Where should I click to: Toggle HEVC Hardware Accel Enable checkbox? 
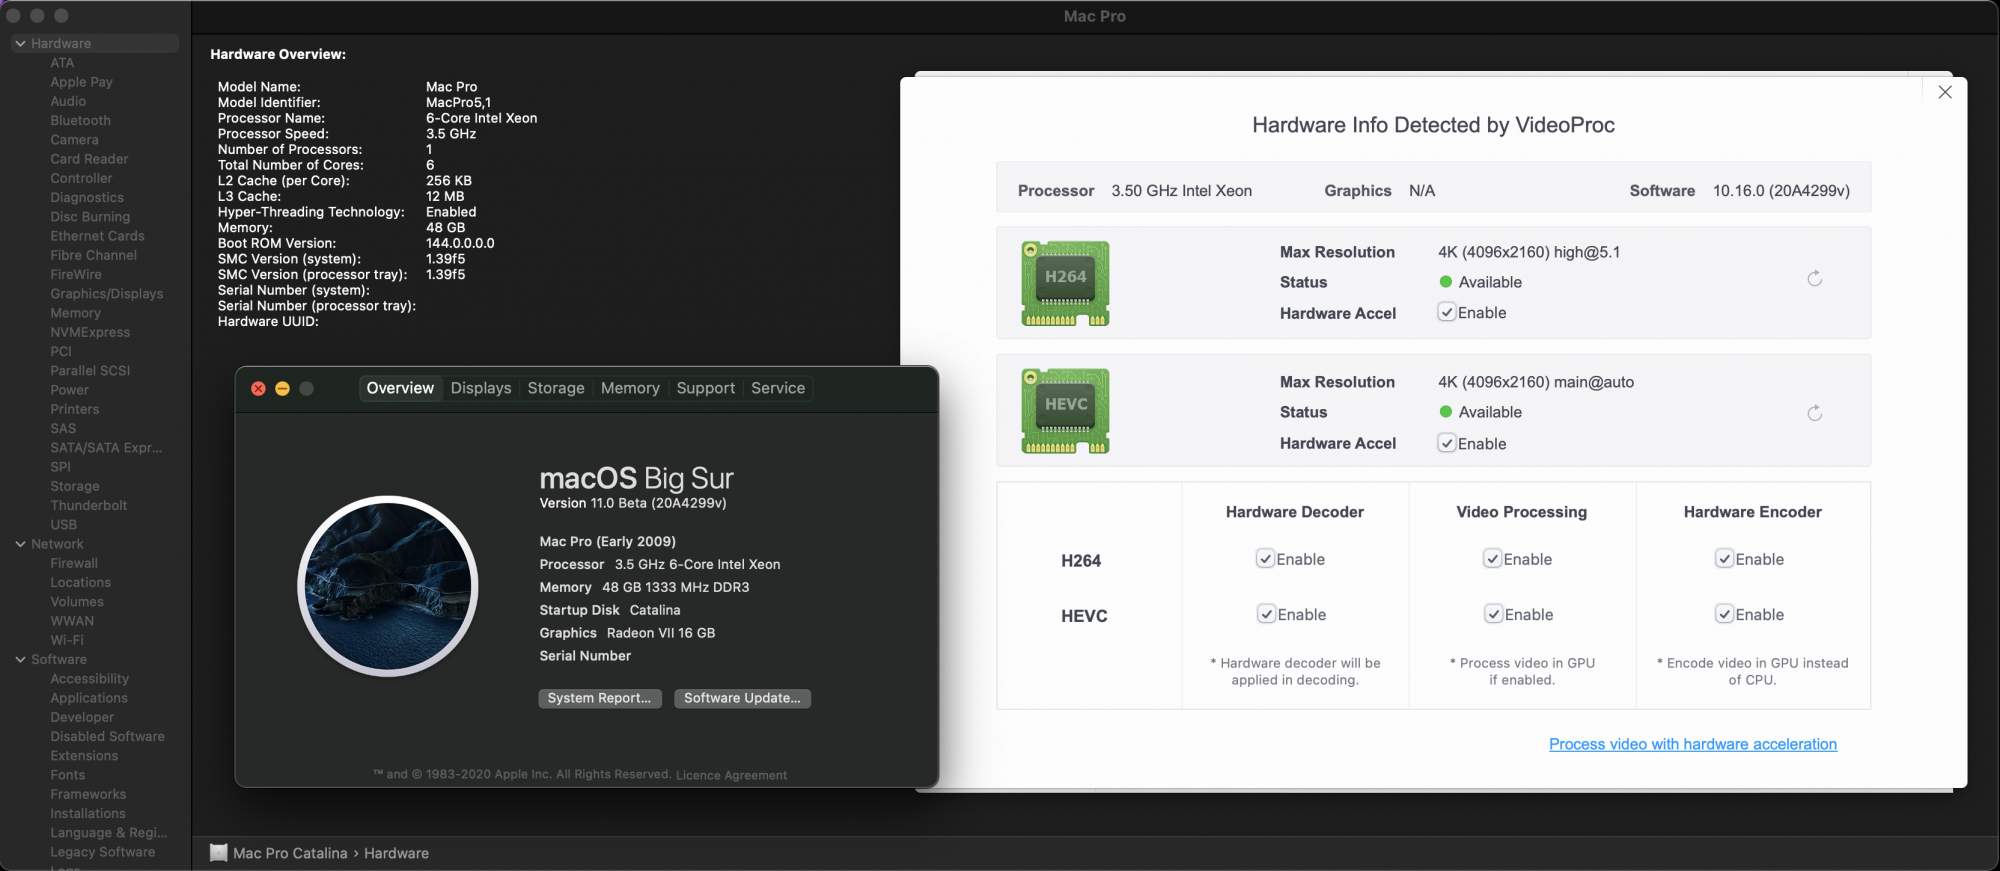tap(1446, 443)
